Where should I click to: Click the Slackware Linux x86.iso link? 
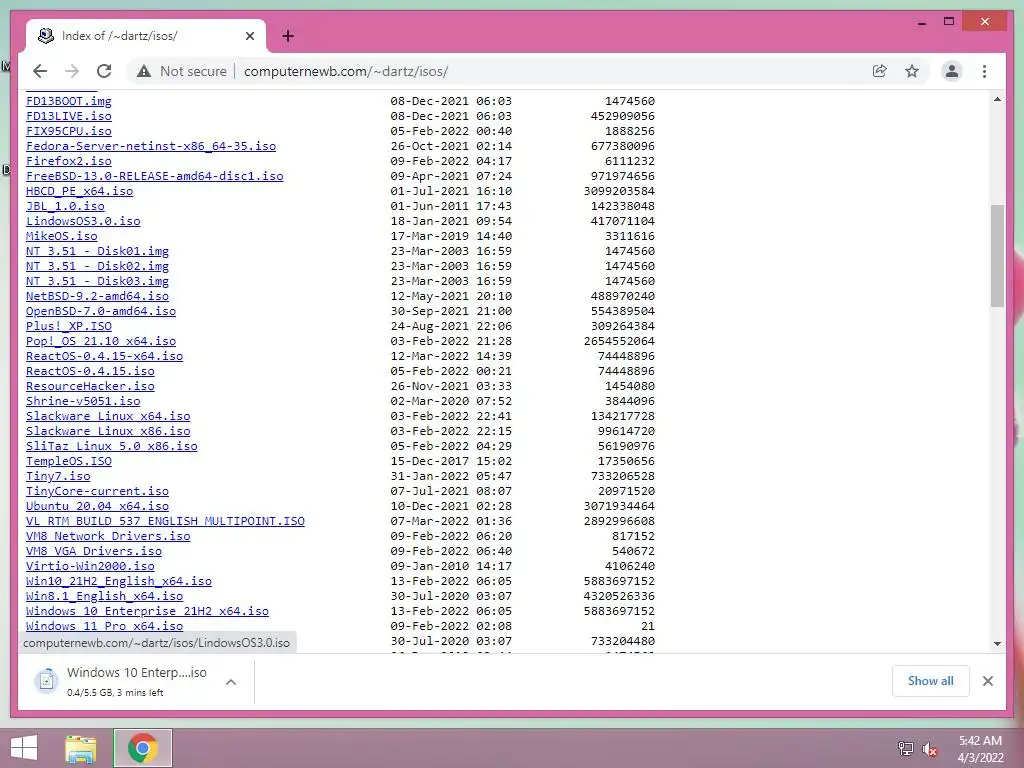pyautogui.click(x=108, y=432)
